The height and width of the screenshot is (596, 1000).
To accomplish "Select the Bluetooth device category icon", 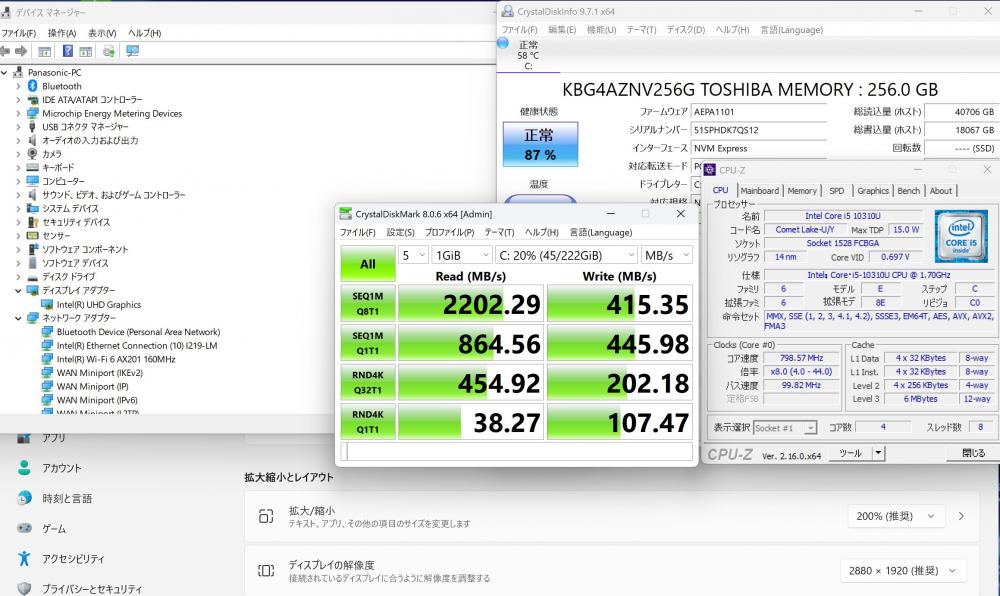I will (x=33, y=86).
